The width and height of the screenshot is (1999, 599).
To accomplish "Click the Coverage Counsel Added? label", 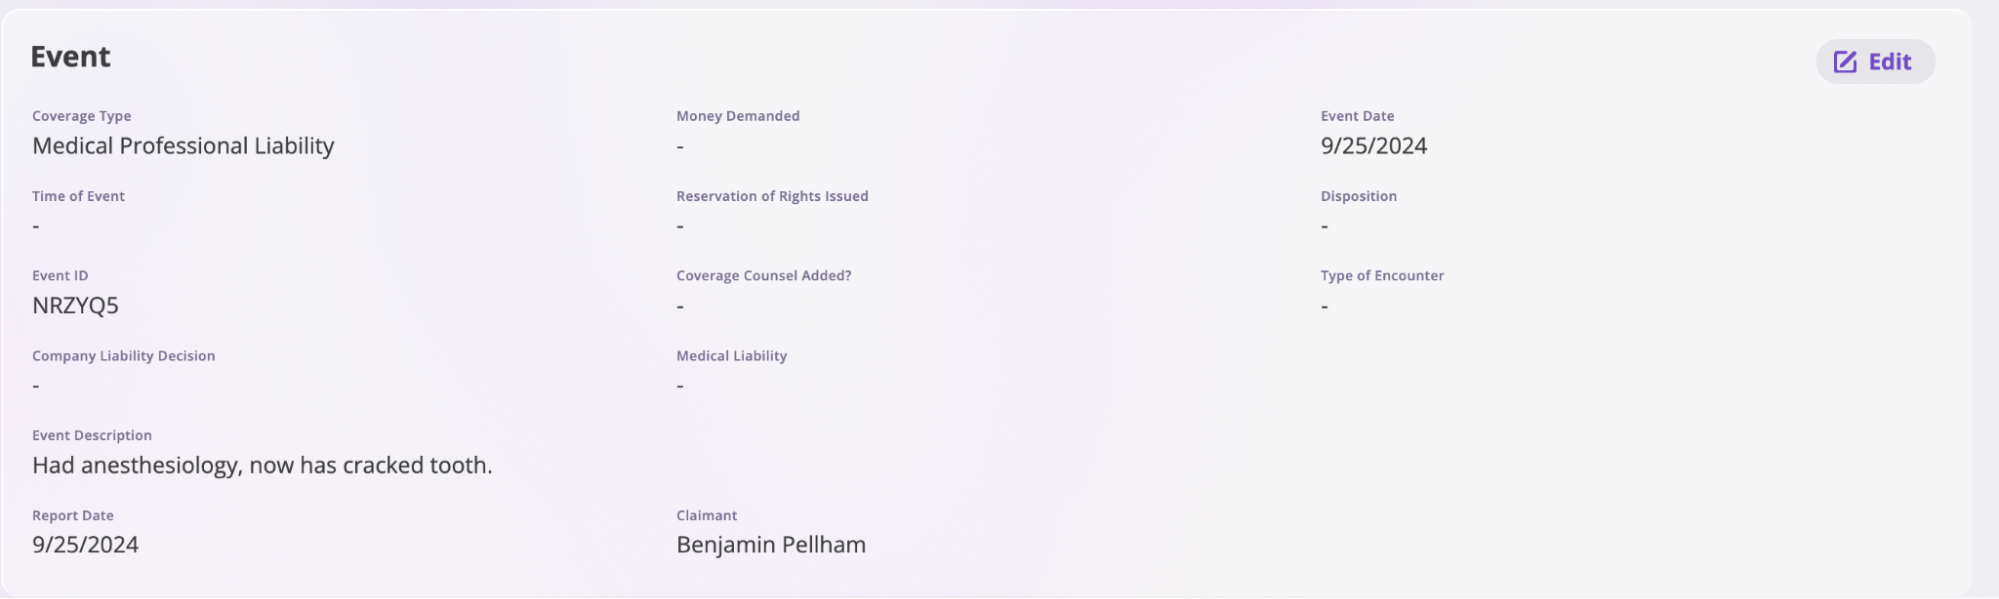I will coord(764,276).
